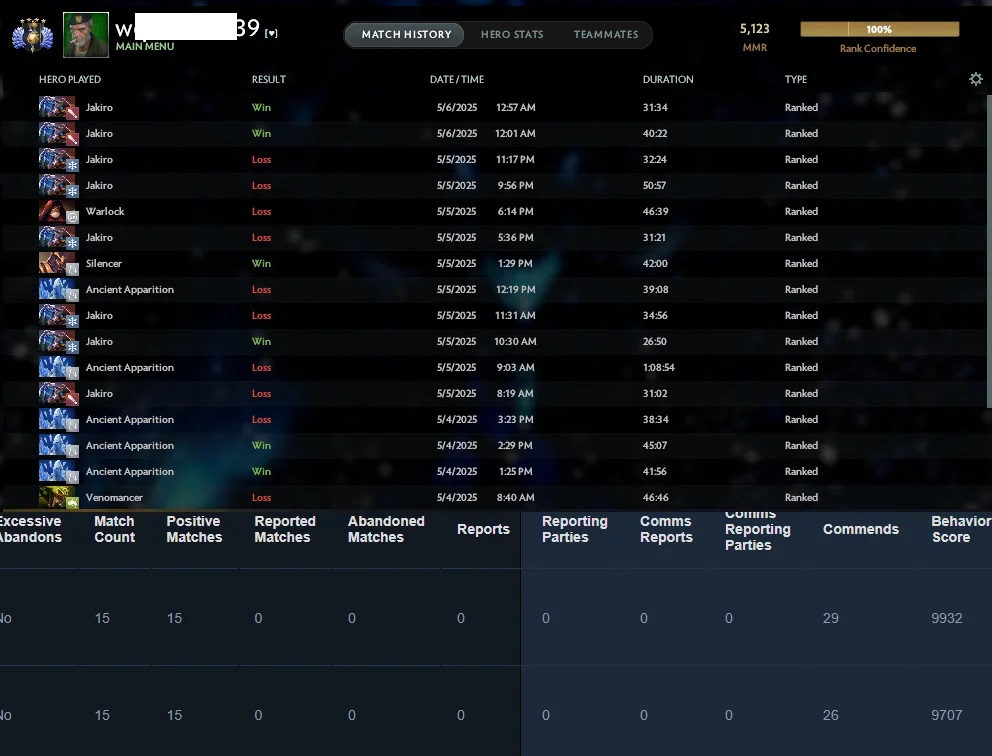Click Jakiro hero icon in 5:36 PM match
The height and width of the screenshot is (756, 992).
coord(58,237)
